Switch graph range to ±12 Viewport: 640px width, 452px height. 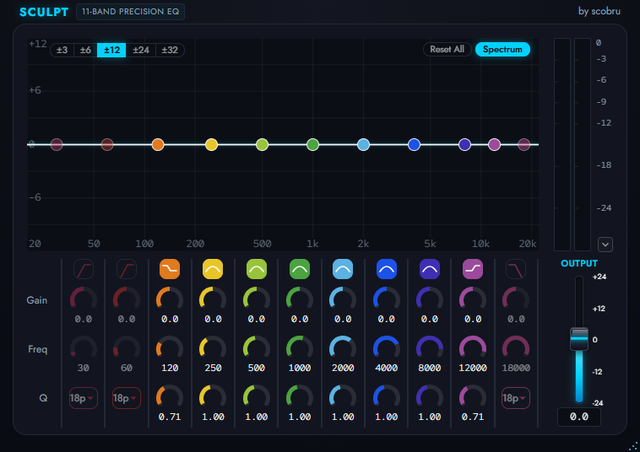click(111, 50)
